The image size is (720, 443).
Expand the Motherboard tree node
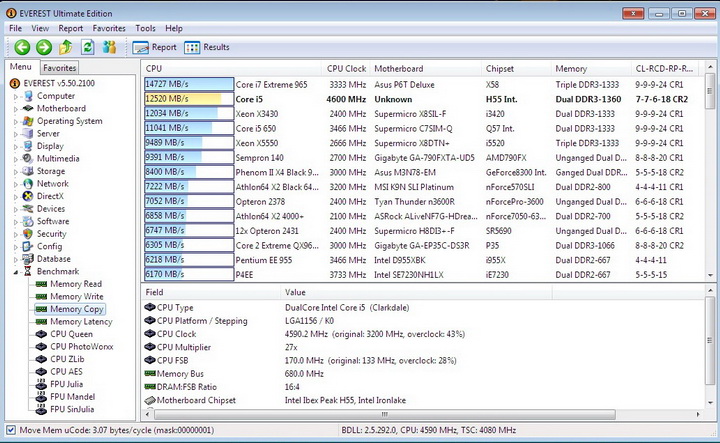[16, 109]
